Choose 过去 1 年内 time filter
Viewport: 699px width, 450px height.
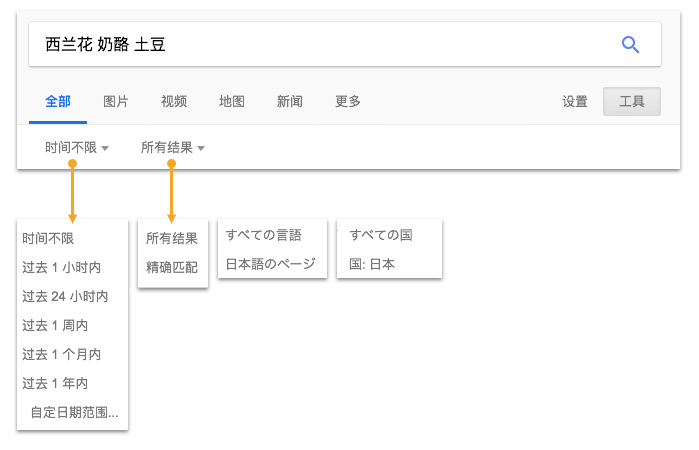tap(55, 384)
